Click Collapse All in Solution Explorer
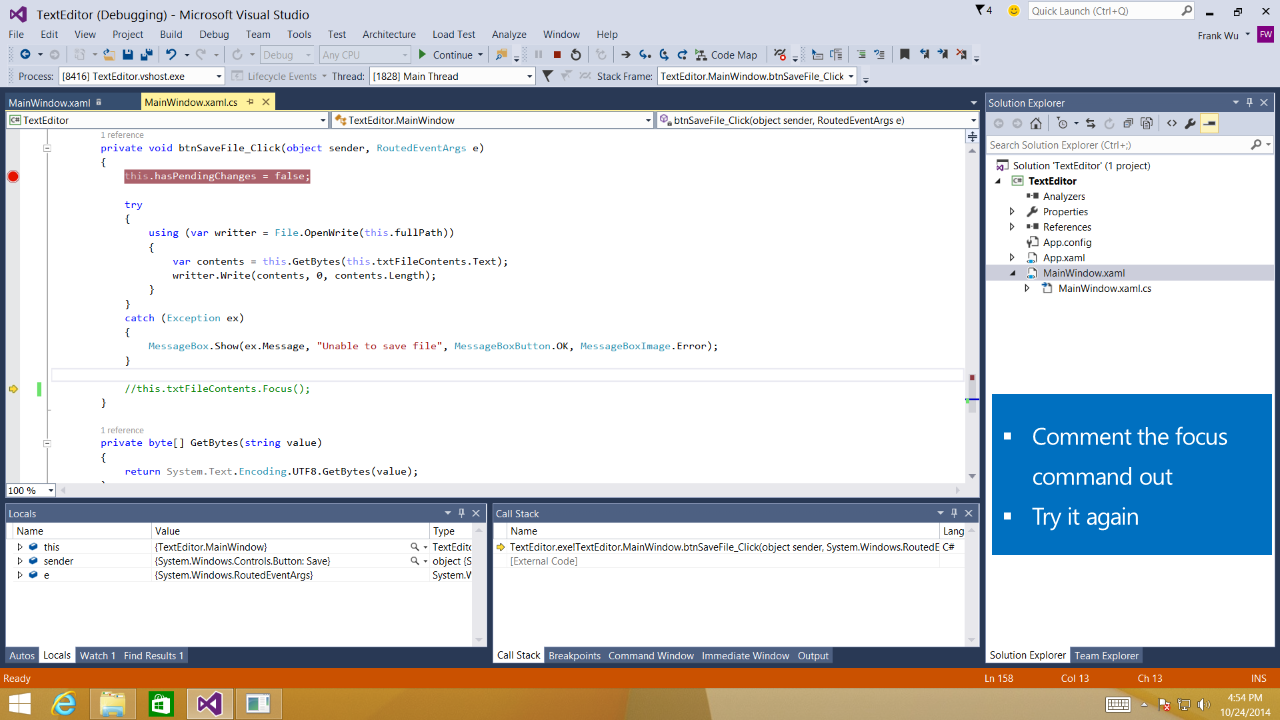The image size is (1280, 720). click(x=1128, y=124)
